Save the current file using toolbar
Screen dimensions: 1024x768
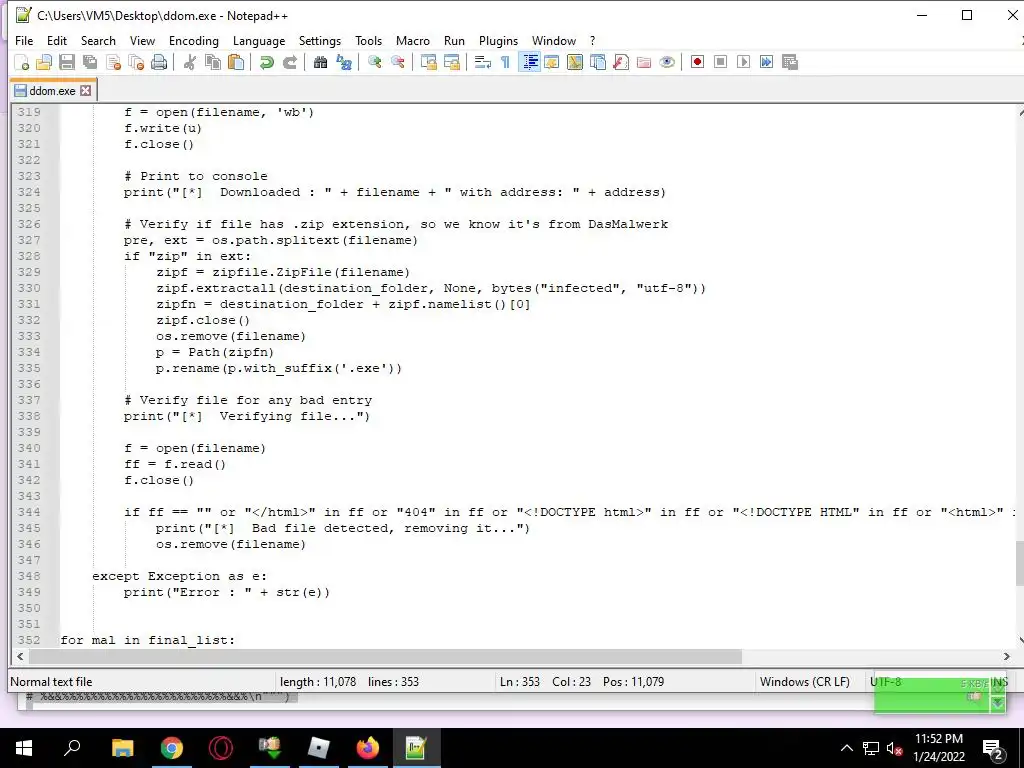[67, 62]
